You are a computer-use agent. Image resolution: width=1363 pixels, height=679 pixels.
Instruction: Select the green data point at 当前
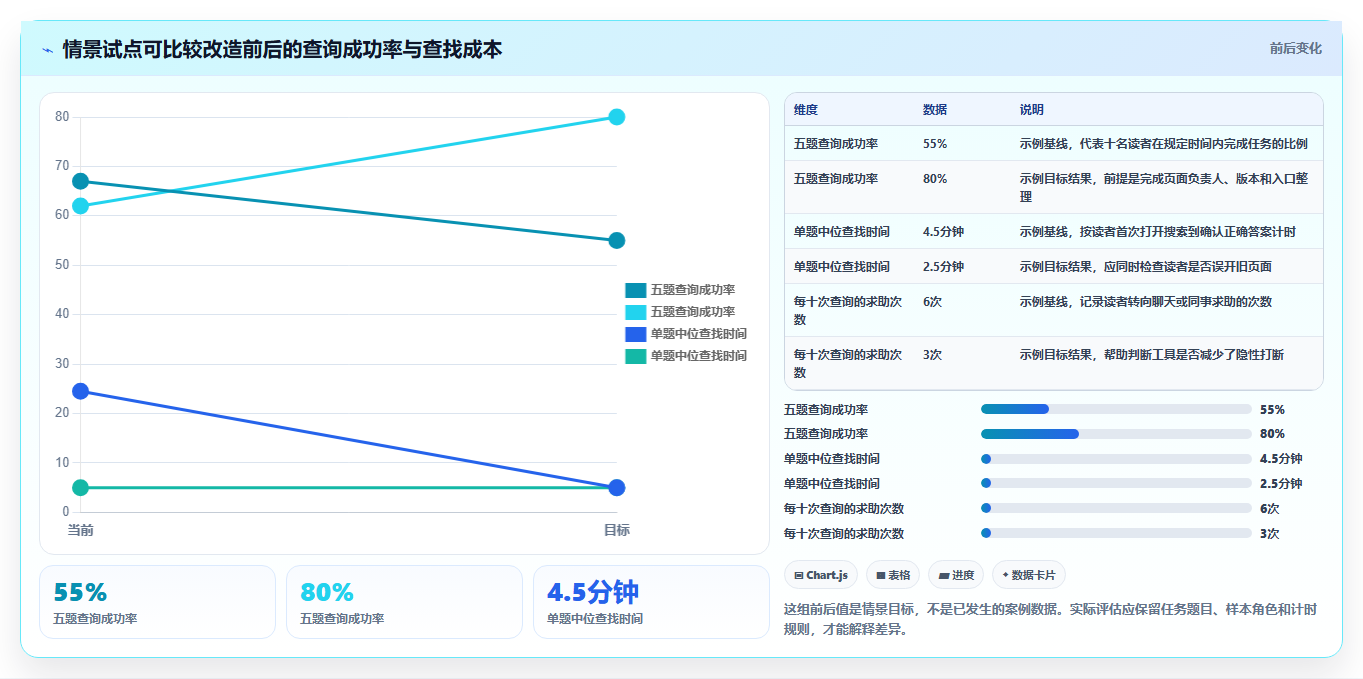[x=80, y=488]
